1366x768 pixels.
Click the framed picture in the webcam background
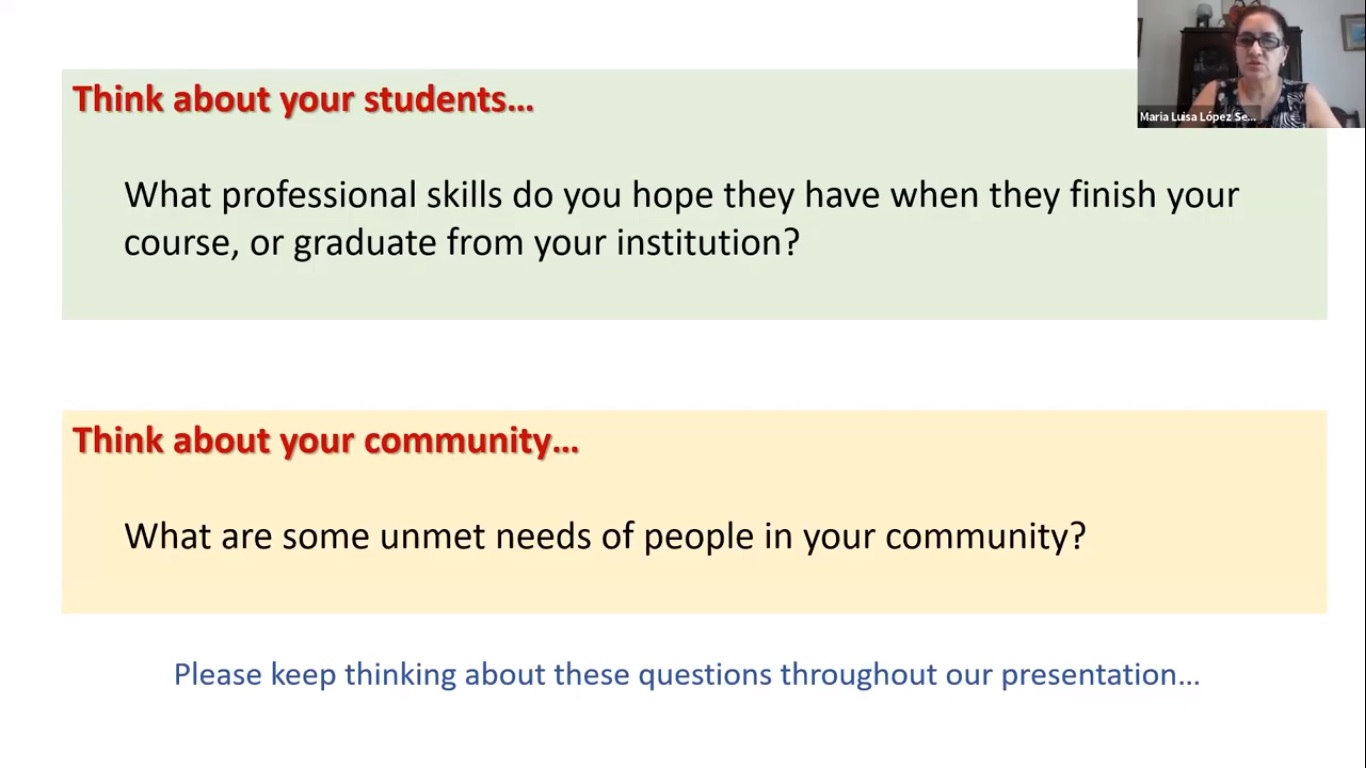[x=1353, y=33]
